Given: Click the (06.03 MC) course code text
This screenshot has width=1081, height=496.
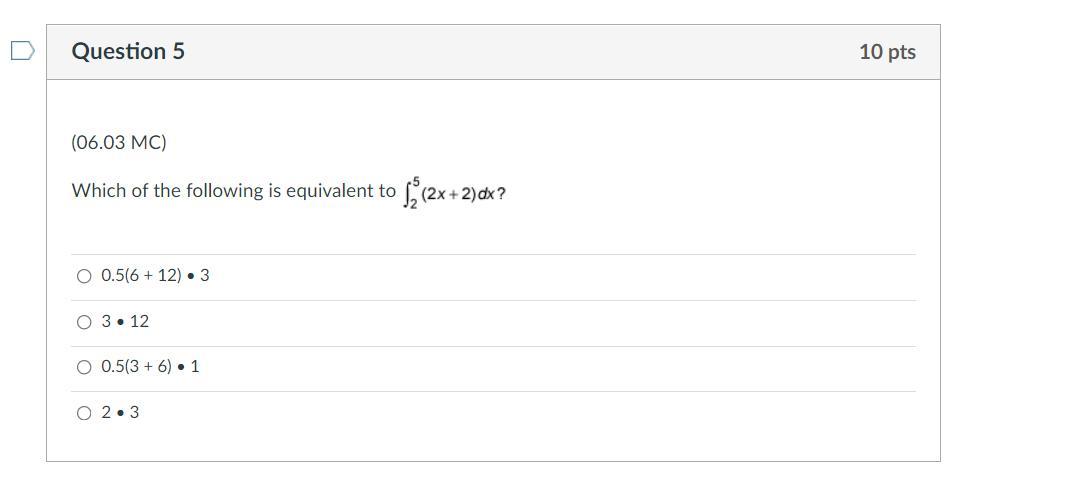Looking at the screenshot, I should click(119, 143).
